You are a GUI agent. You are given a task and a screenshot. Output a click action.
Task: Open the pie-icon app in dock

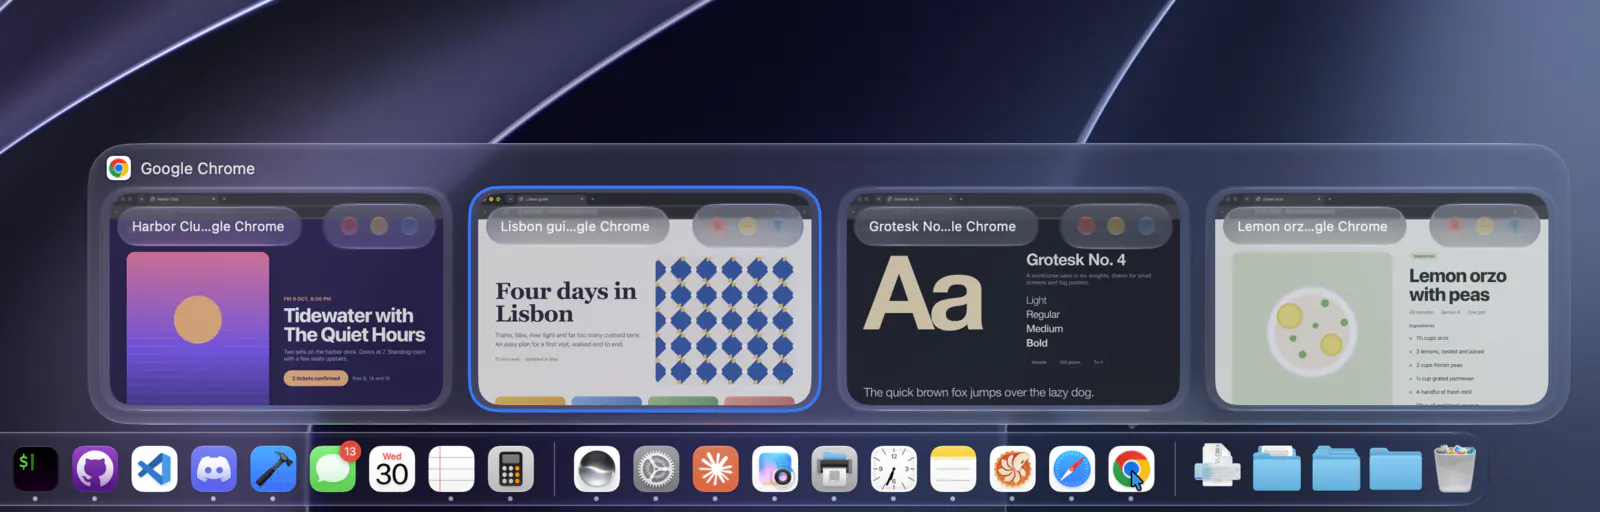point(1012,469)
